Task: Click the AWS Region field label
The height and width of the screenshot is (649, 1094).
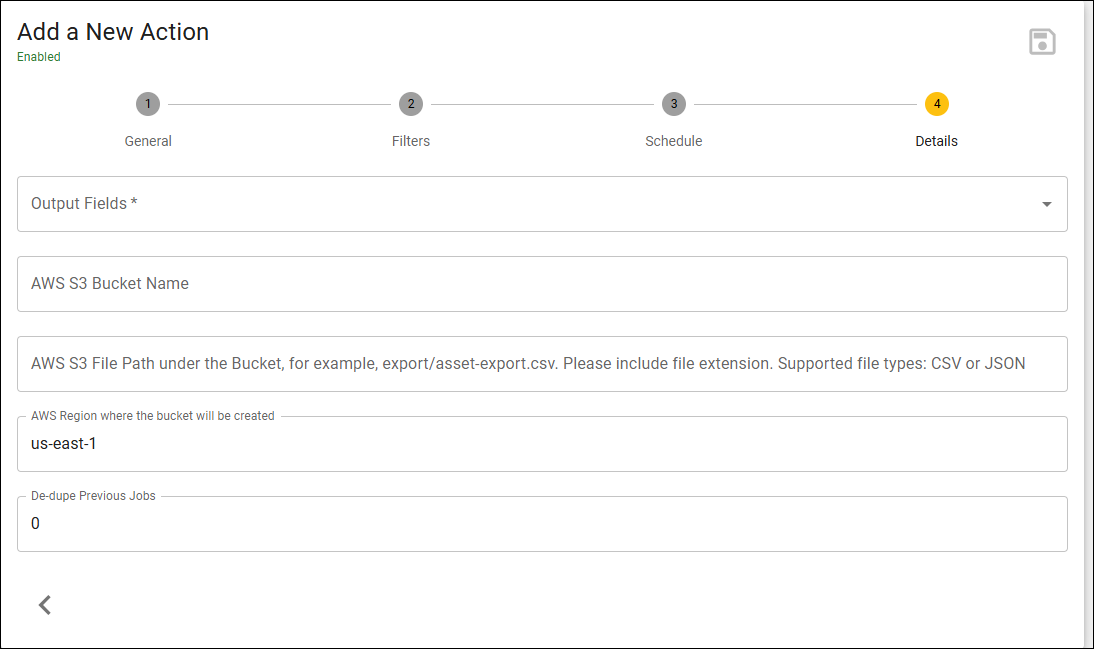Action: 153,416
